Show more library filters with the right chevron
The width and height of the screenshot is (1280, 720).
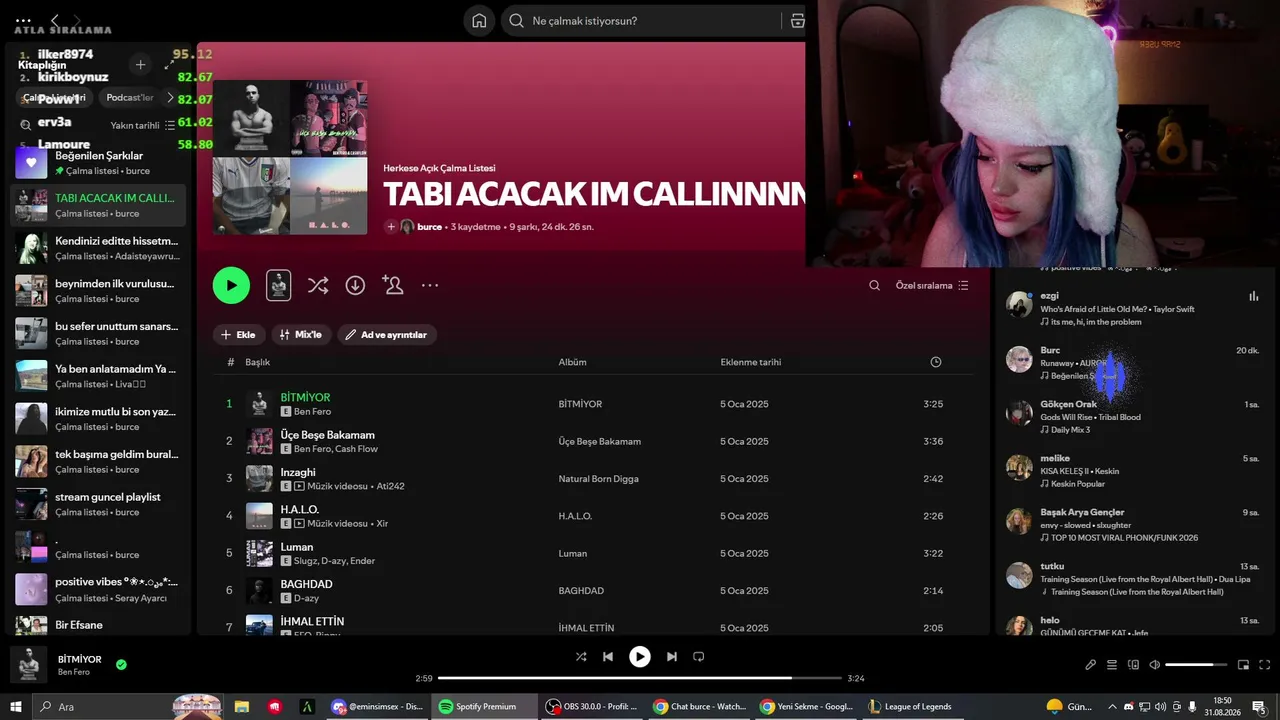click(170, 98)
